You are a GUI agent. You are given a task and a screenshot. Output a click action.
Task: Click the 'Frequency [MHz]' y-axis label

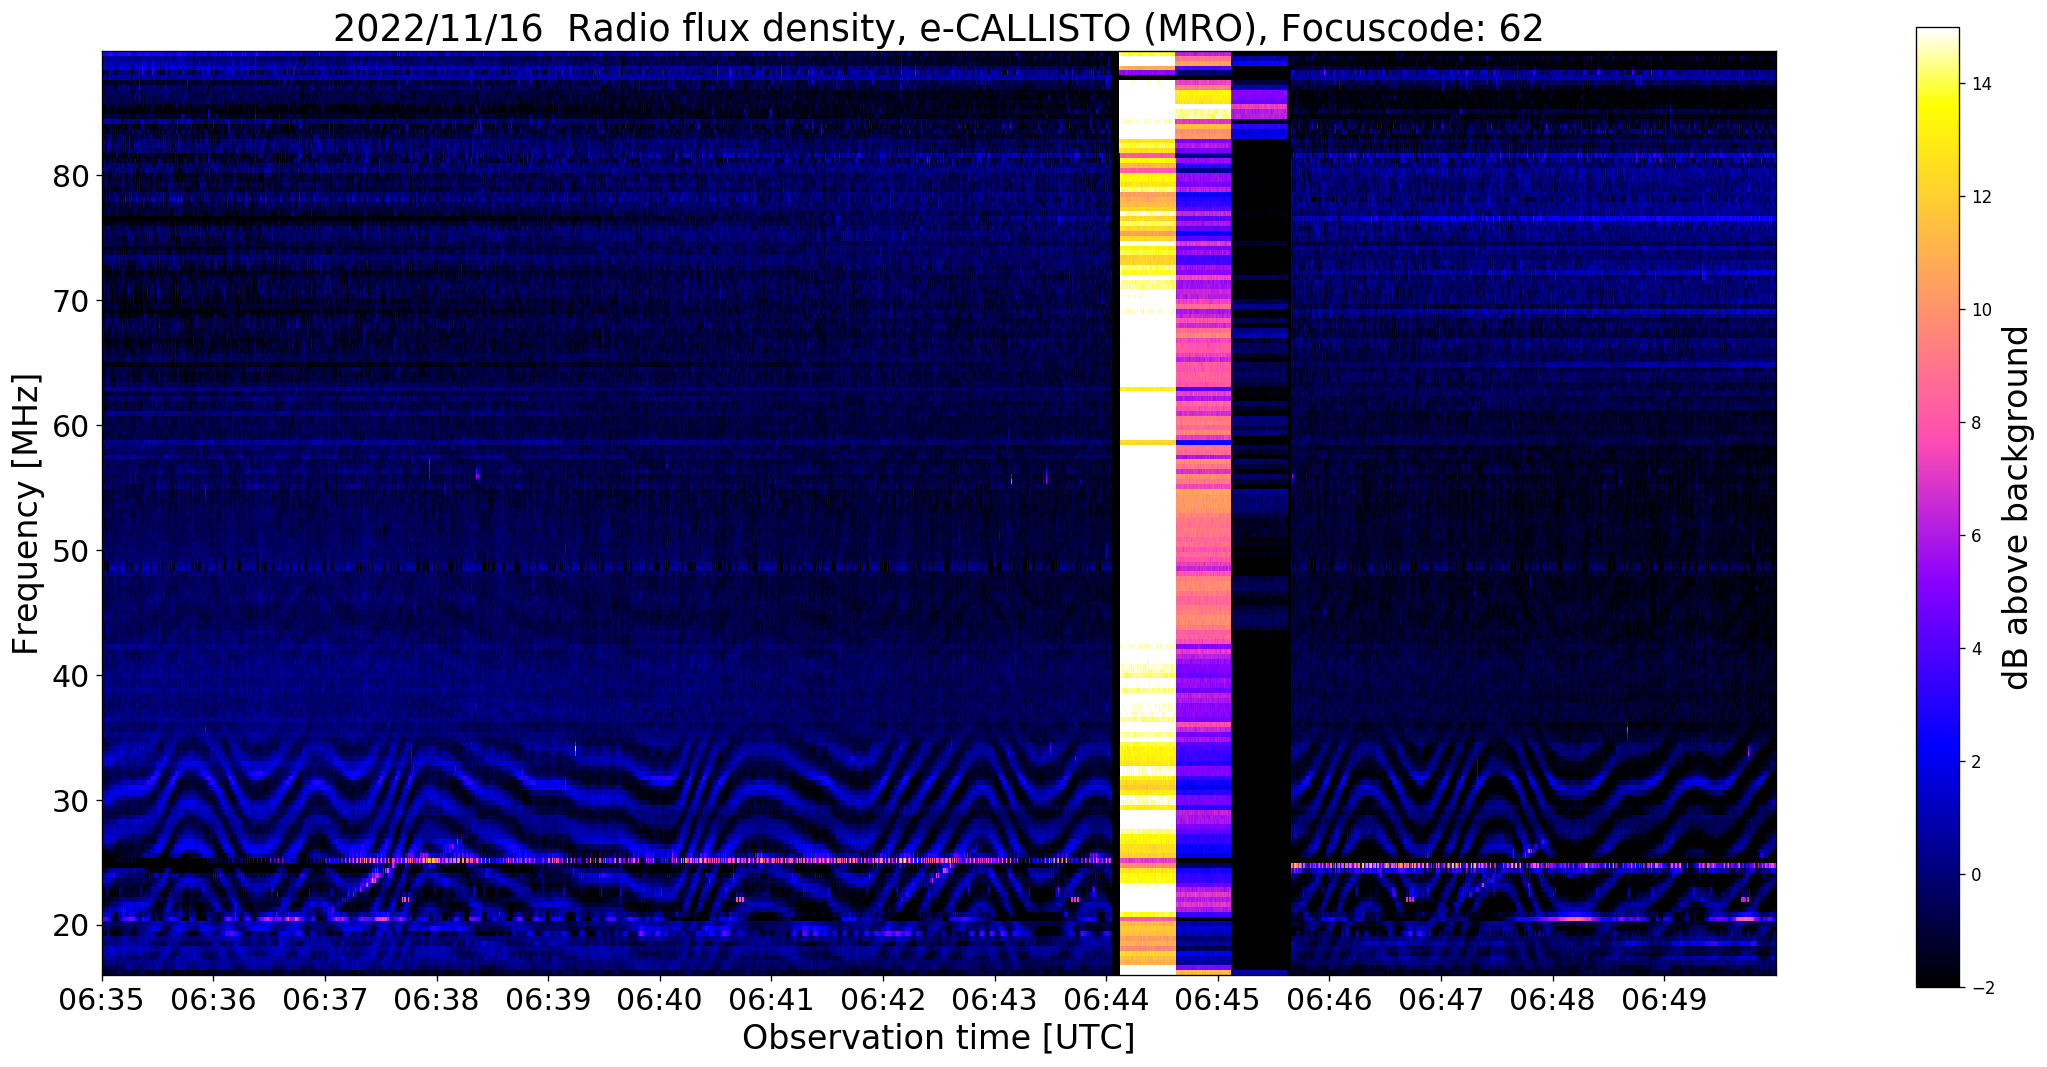point(27,514)
